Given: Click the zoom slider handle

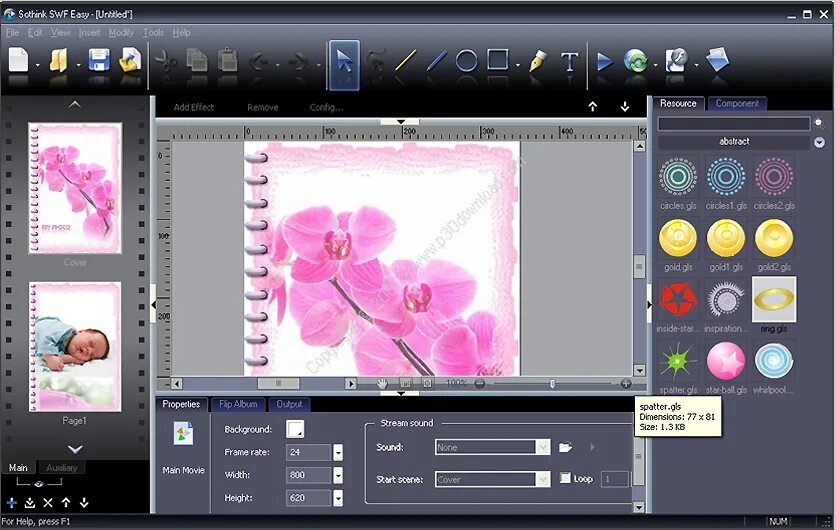Looking at the screenshot, I should pyautogui.click(x=552, y=383).
